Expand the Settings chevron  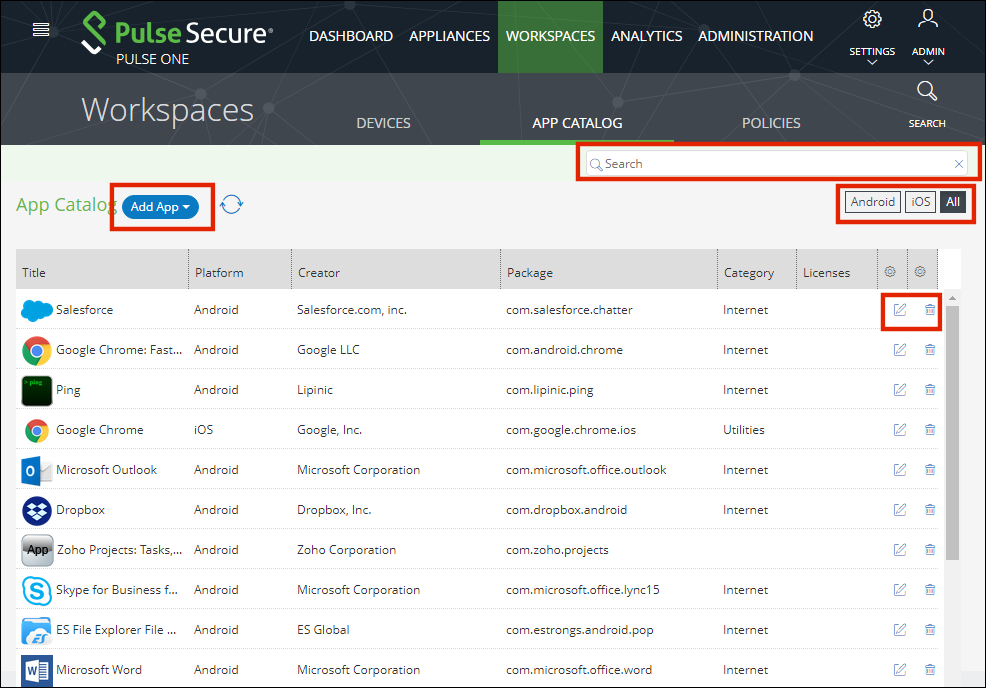coord(872,62)
